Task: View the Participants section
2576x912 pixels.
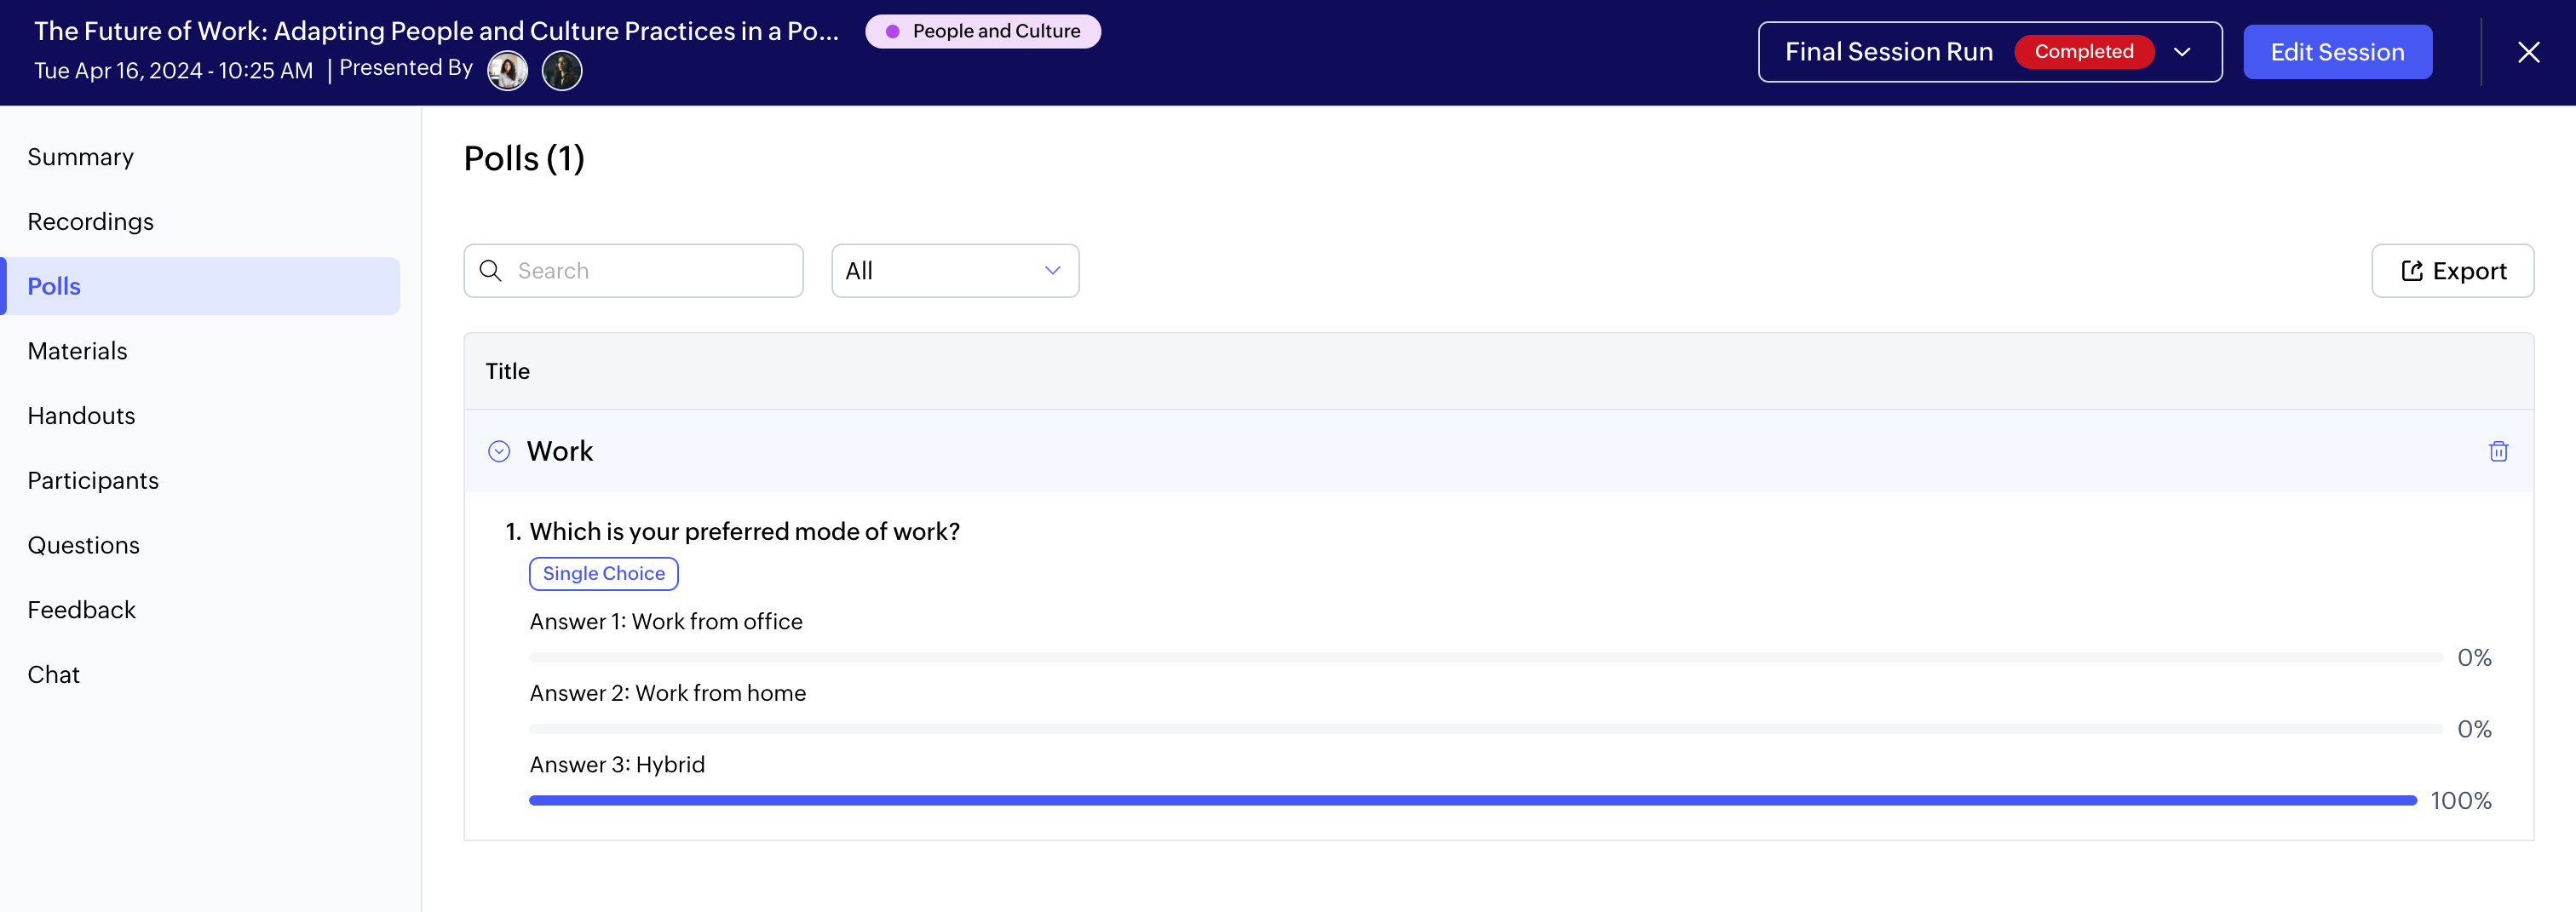Action: [x=93, y=481]
